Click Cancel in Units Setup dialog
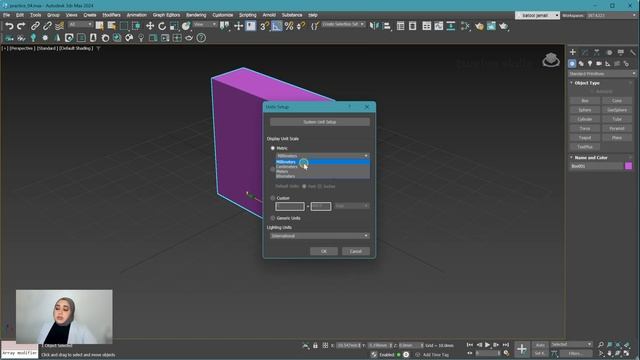Screen dimensions: 640x360 [356, 251]
